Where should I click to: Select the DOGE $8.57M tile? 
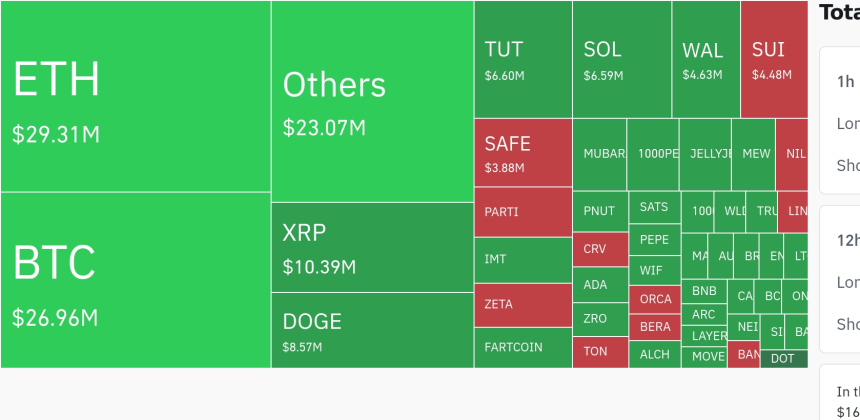coord(372,330)
